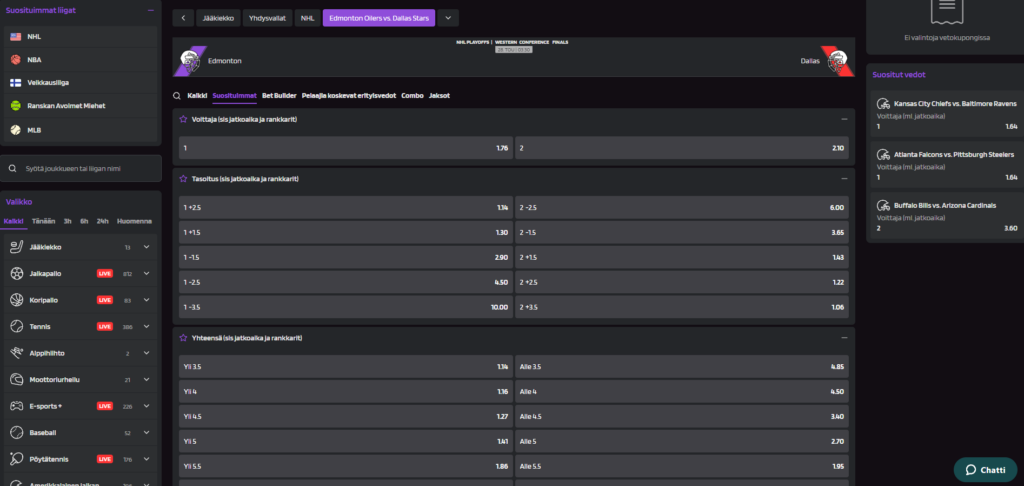Favorite the Yhteensä market with star

(184, 338)
